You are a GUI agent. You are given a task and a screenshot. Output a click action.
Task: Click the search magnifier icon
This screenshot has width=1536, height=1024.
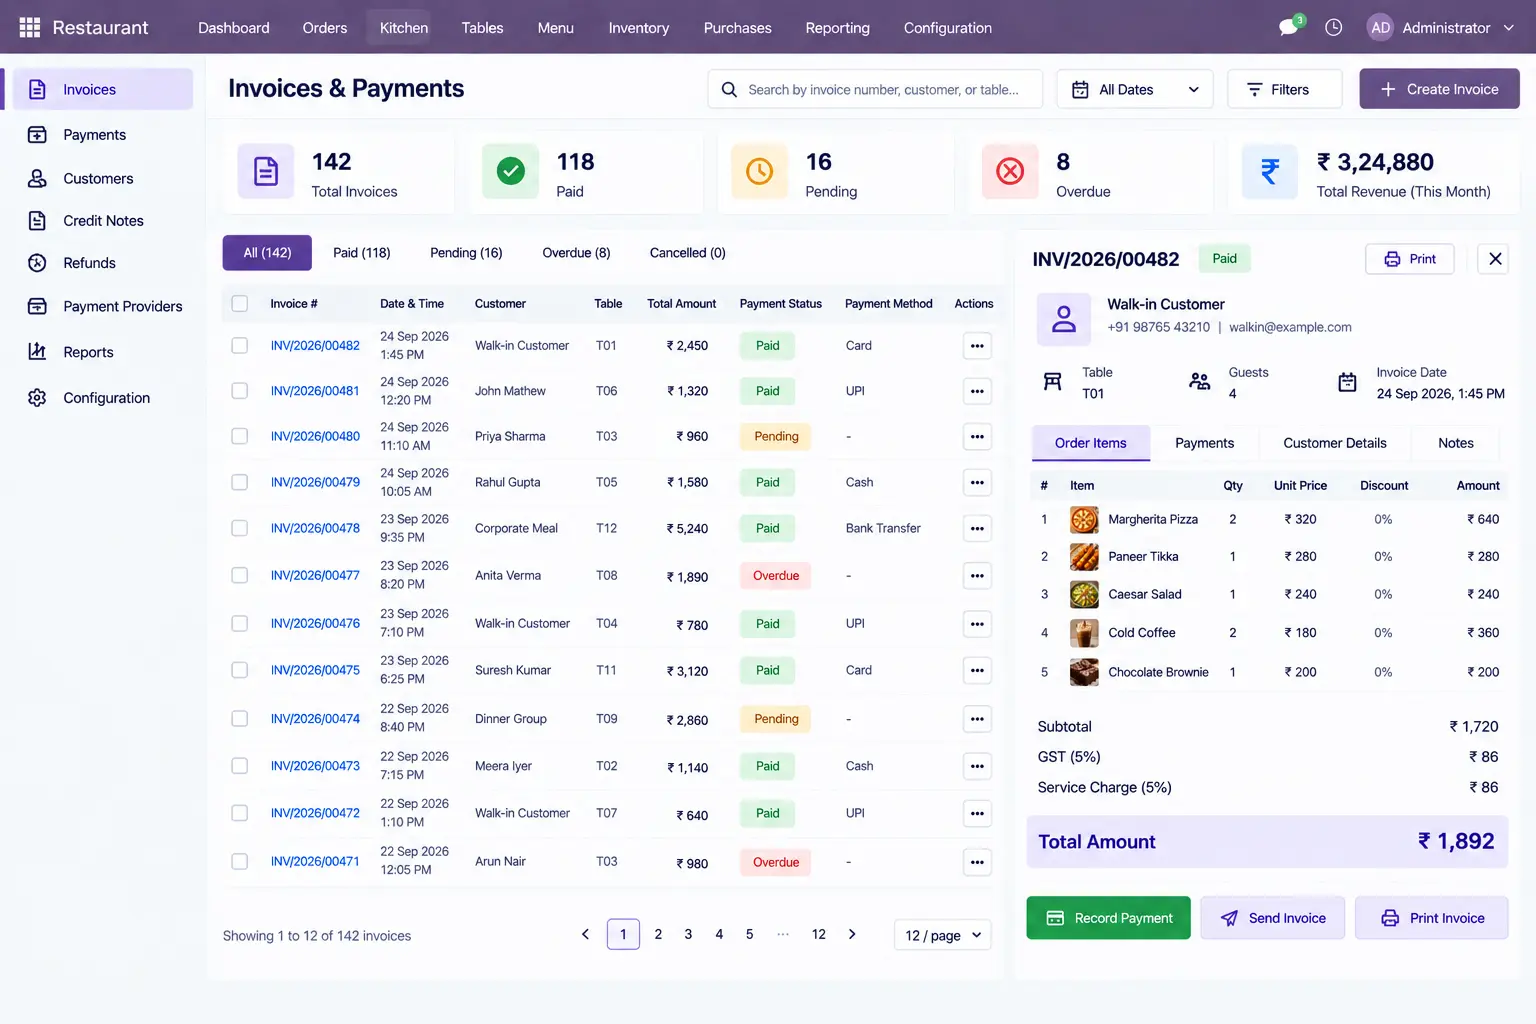point(729,89)
